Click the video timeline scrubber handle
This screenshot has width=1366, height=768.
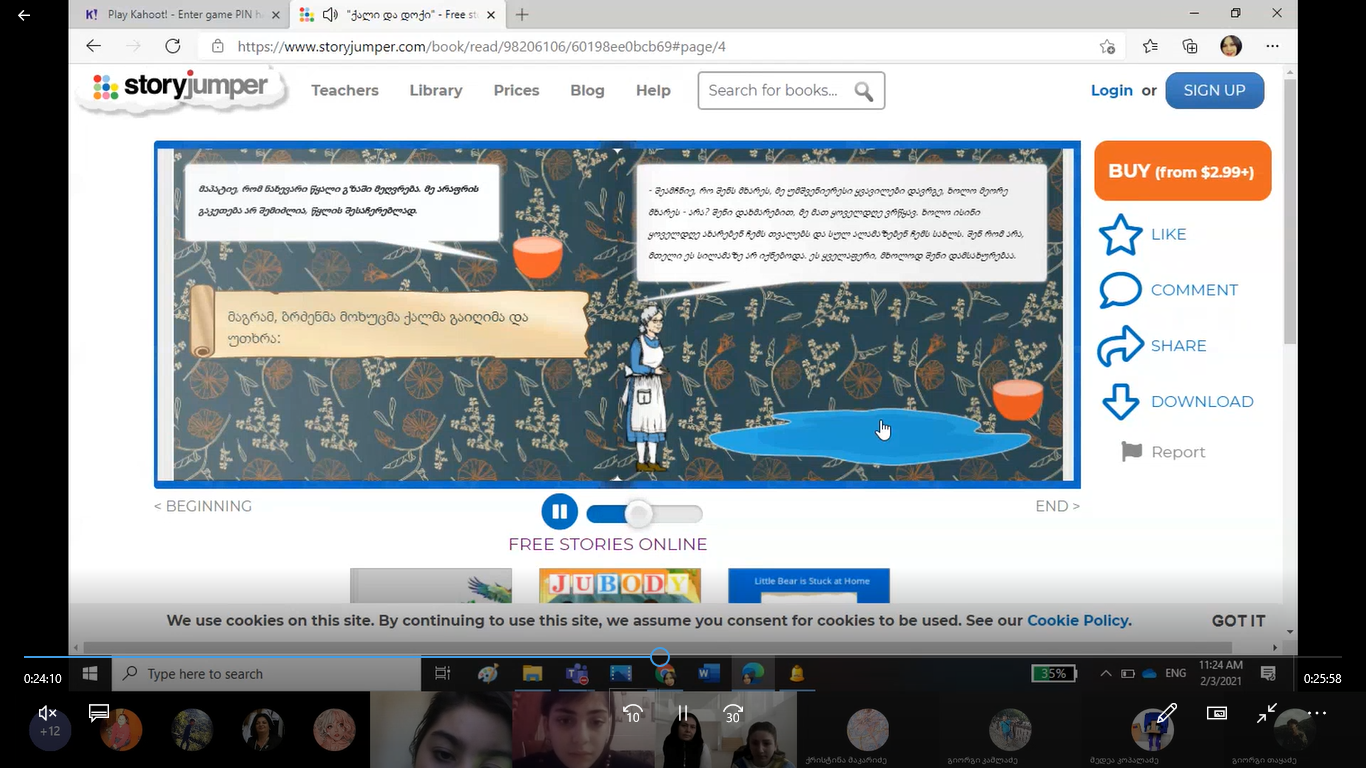click(x=660, y=657)
